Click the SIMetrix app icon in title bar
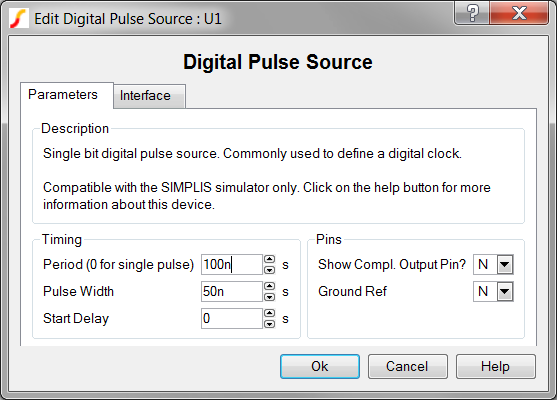The width and height of the screenshot is (557, 400). tap(18, 18)
